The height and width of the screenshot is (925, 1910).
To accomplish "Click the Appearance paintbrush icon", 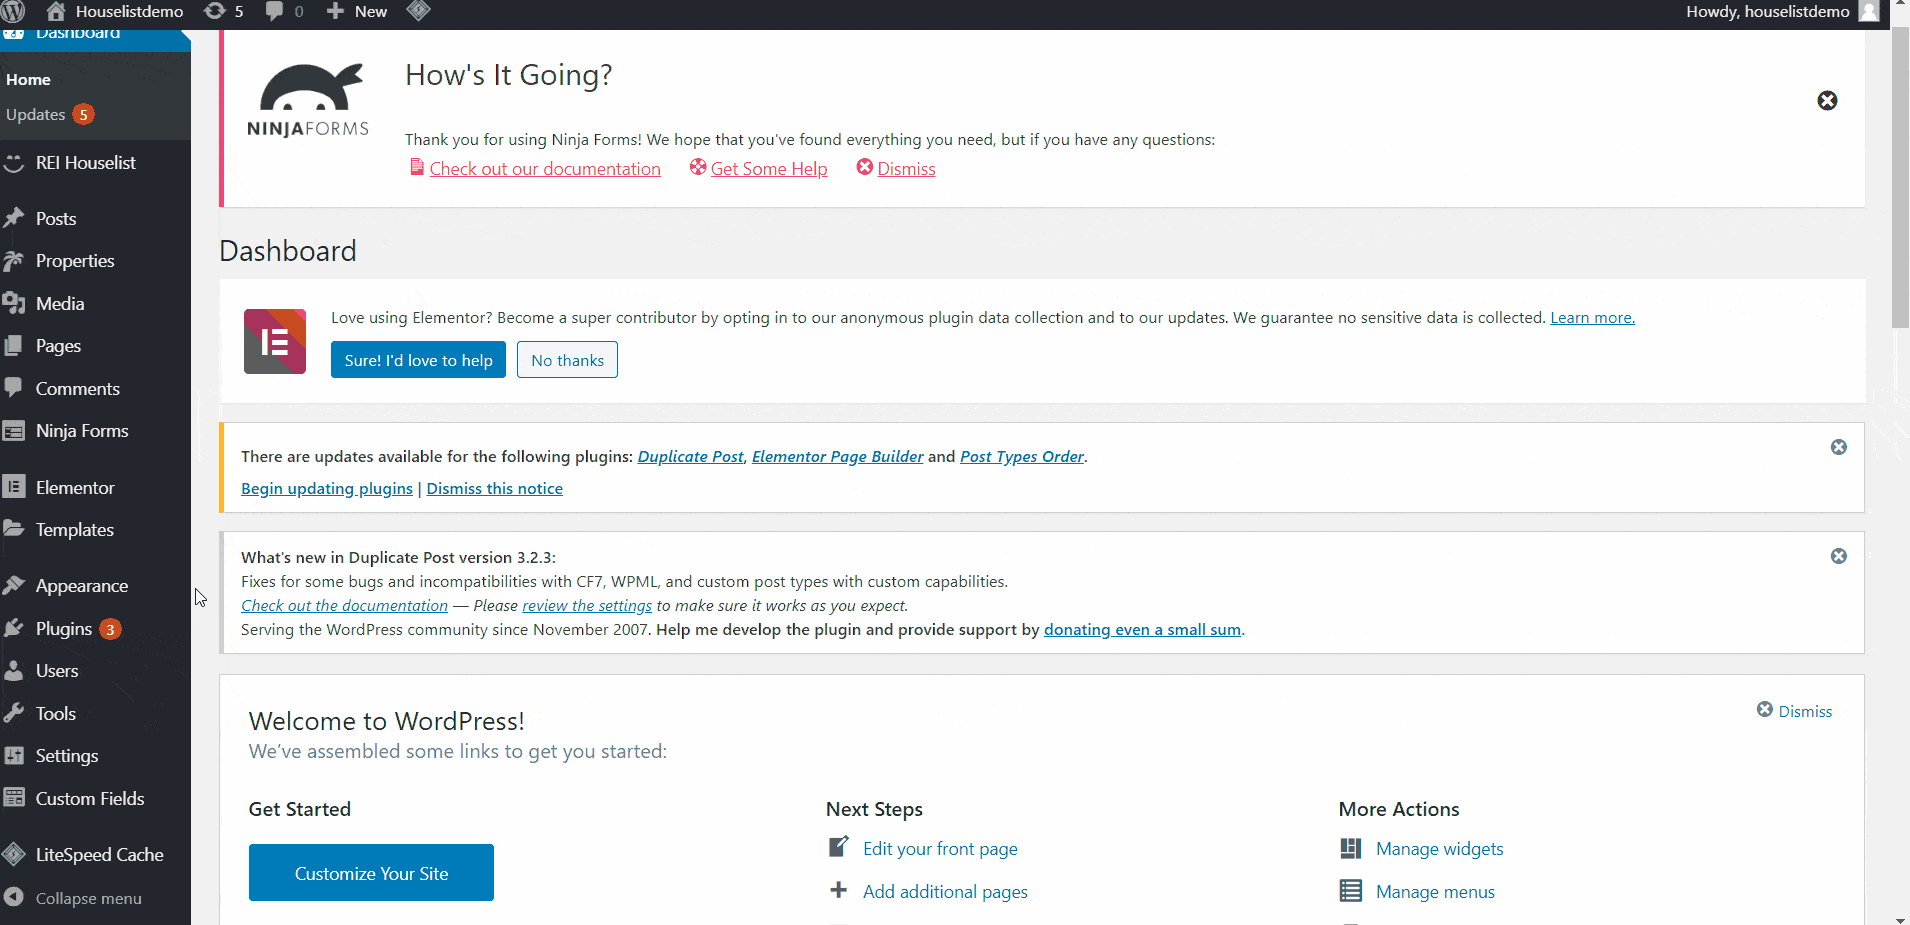I will coord(14,585).
